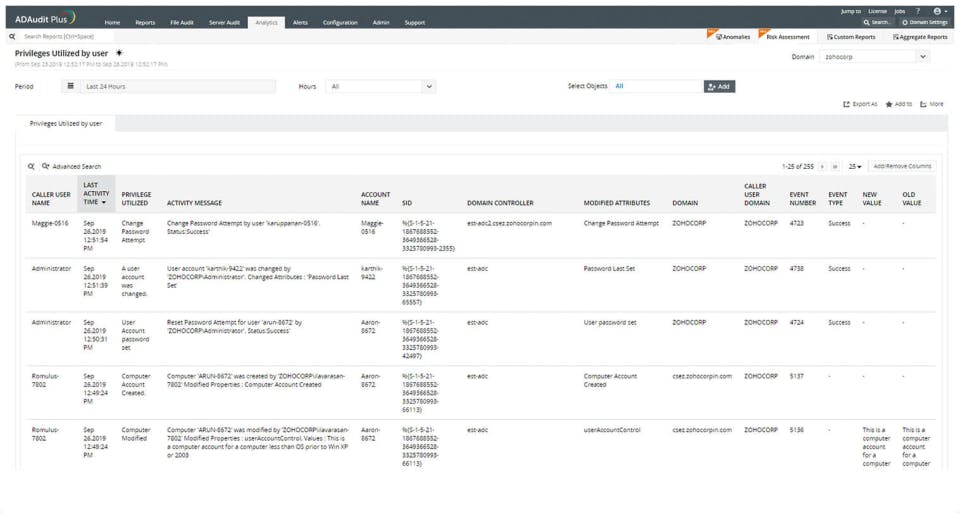Go to next page of results
The height and width of the screenshot is (513, 960).
point(822,167)
